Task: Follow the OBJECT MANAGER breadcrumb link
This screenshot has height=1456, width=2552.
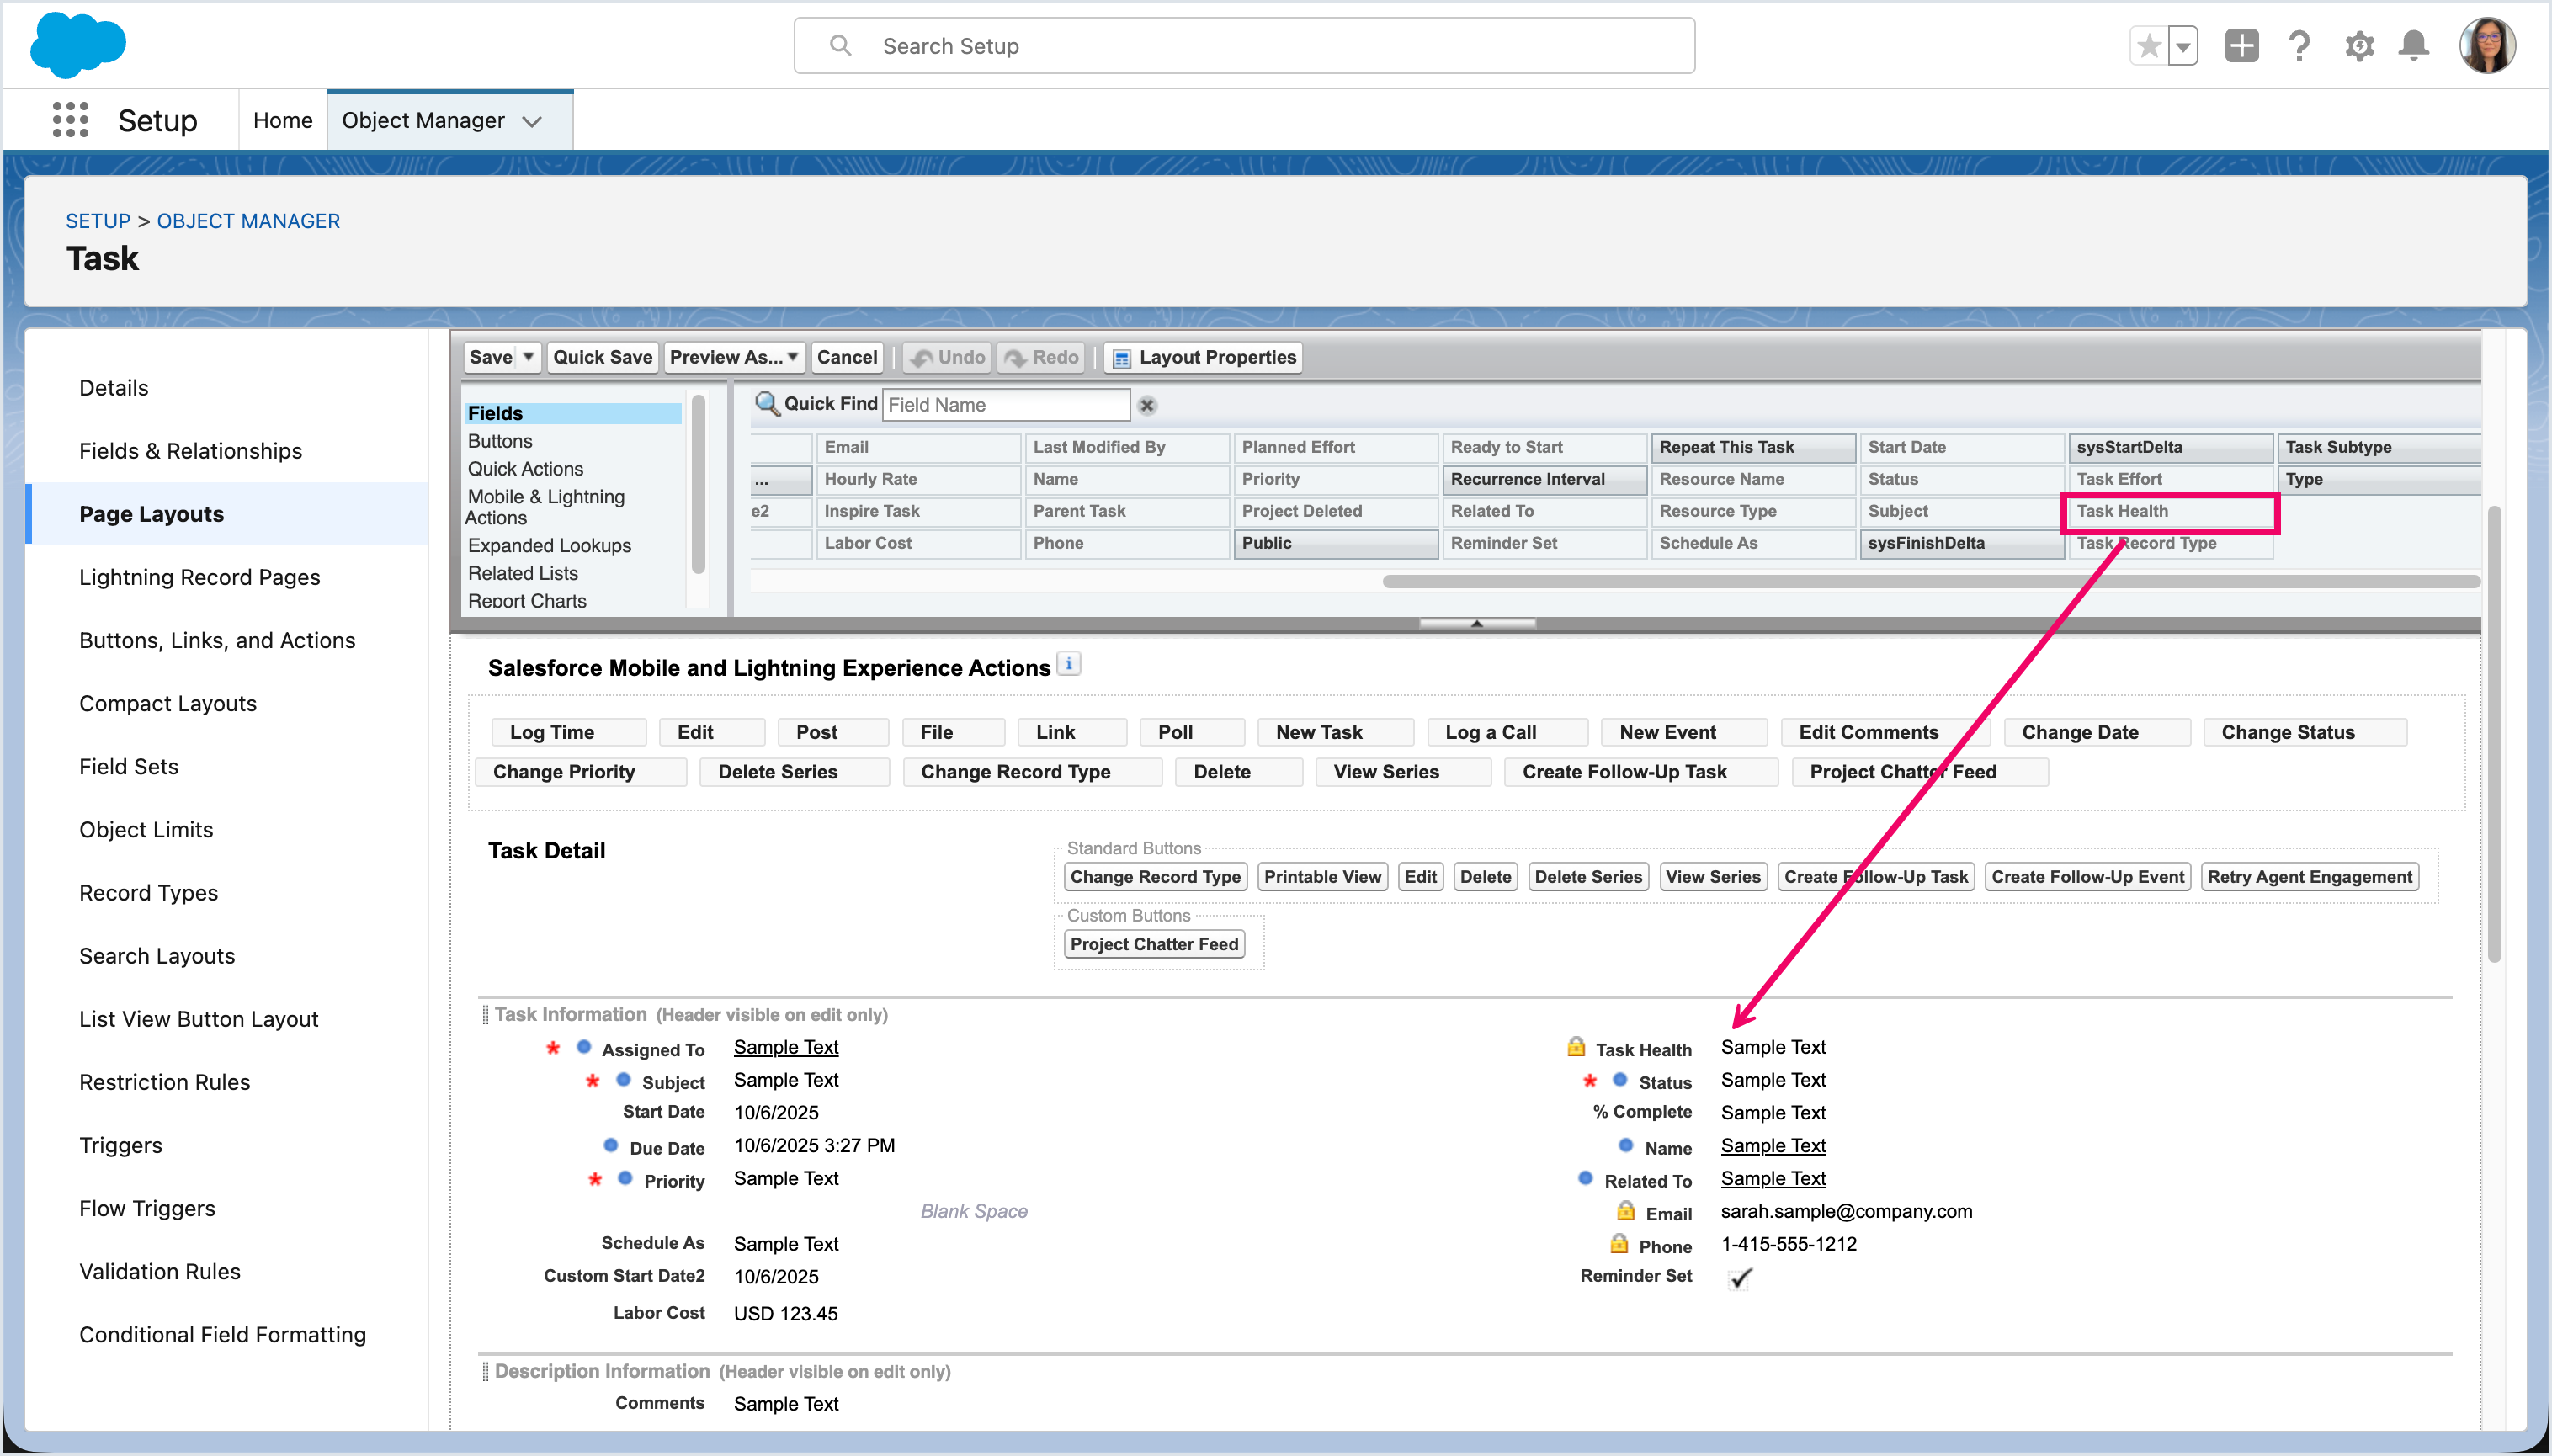Action: click(248, 221)
